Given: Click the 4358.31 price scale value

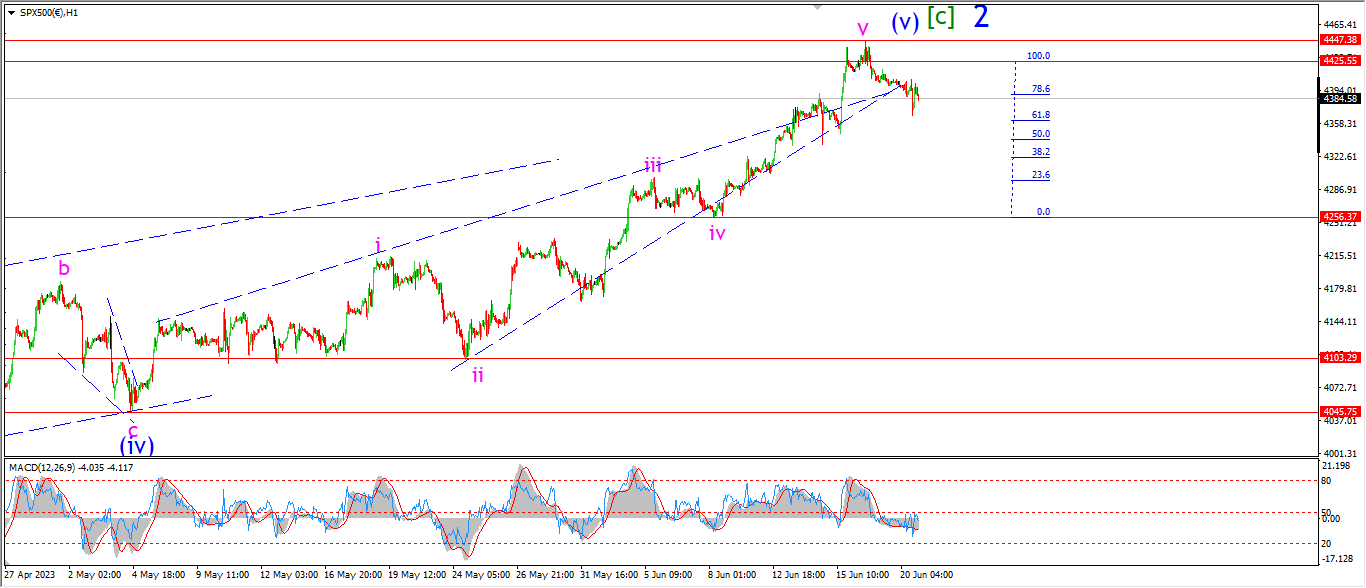Looking at the screenshot, I should pos(1338,123).
